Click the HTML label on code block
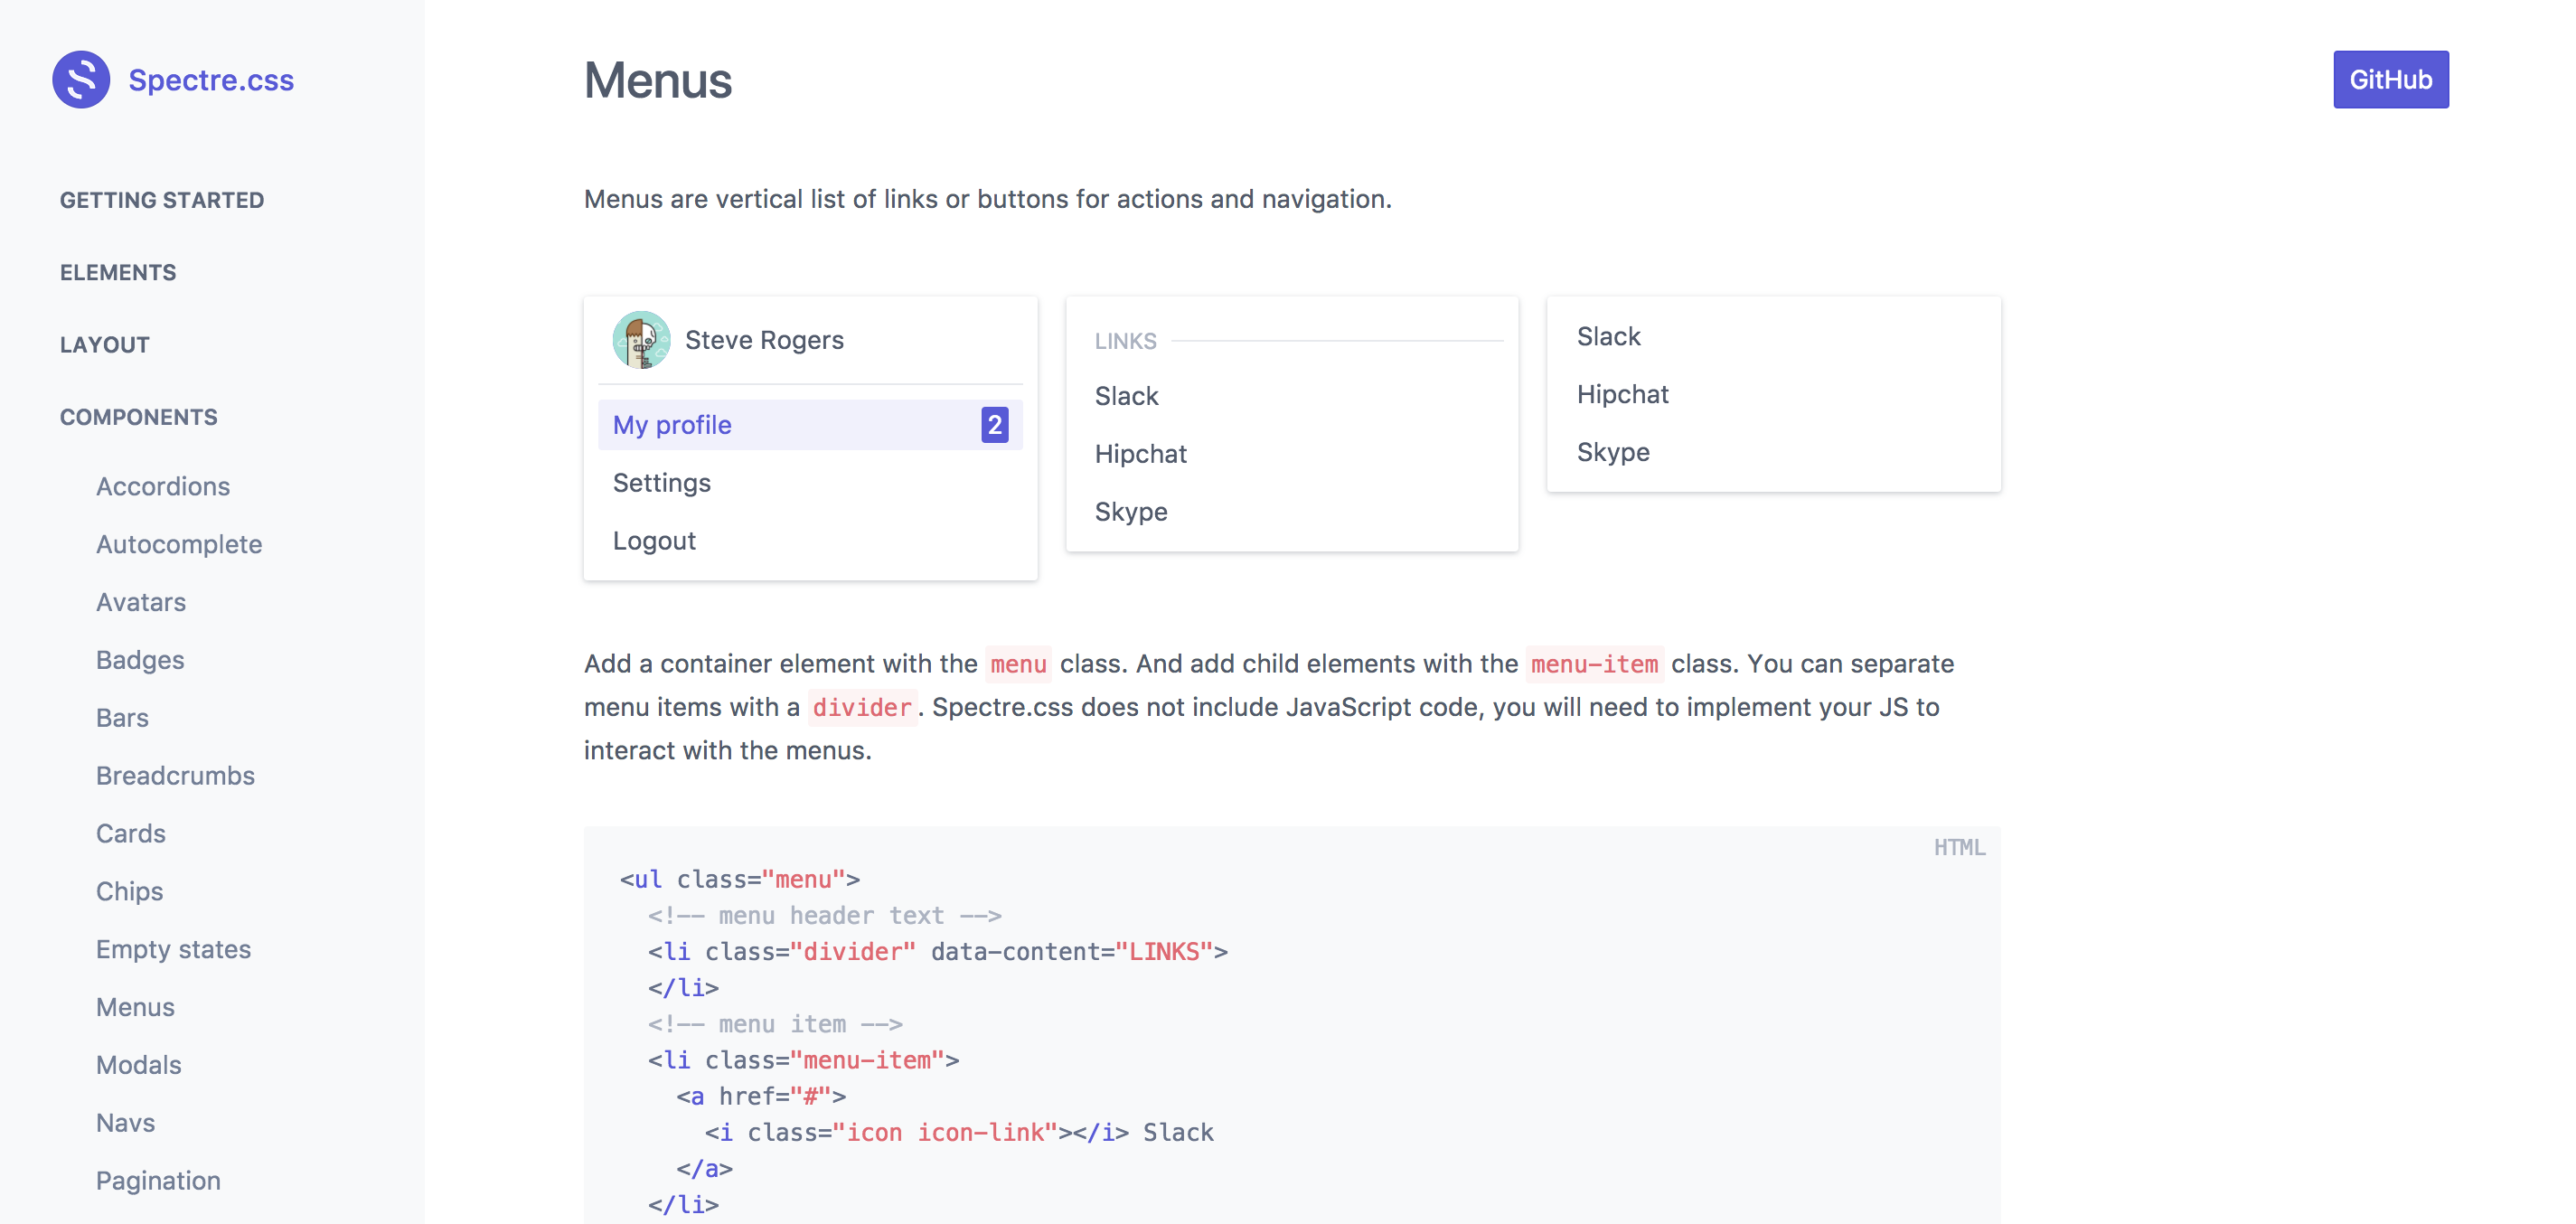 point(1959,847)
